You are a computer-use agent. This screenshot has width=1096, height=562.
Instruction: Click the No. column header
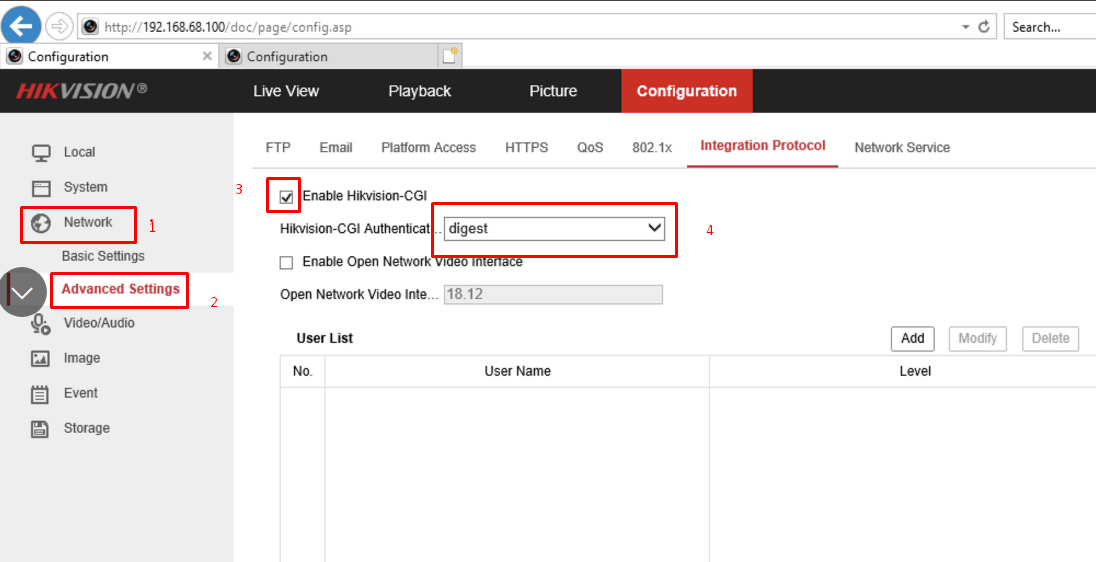[x=303, y=371]
